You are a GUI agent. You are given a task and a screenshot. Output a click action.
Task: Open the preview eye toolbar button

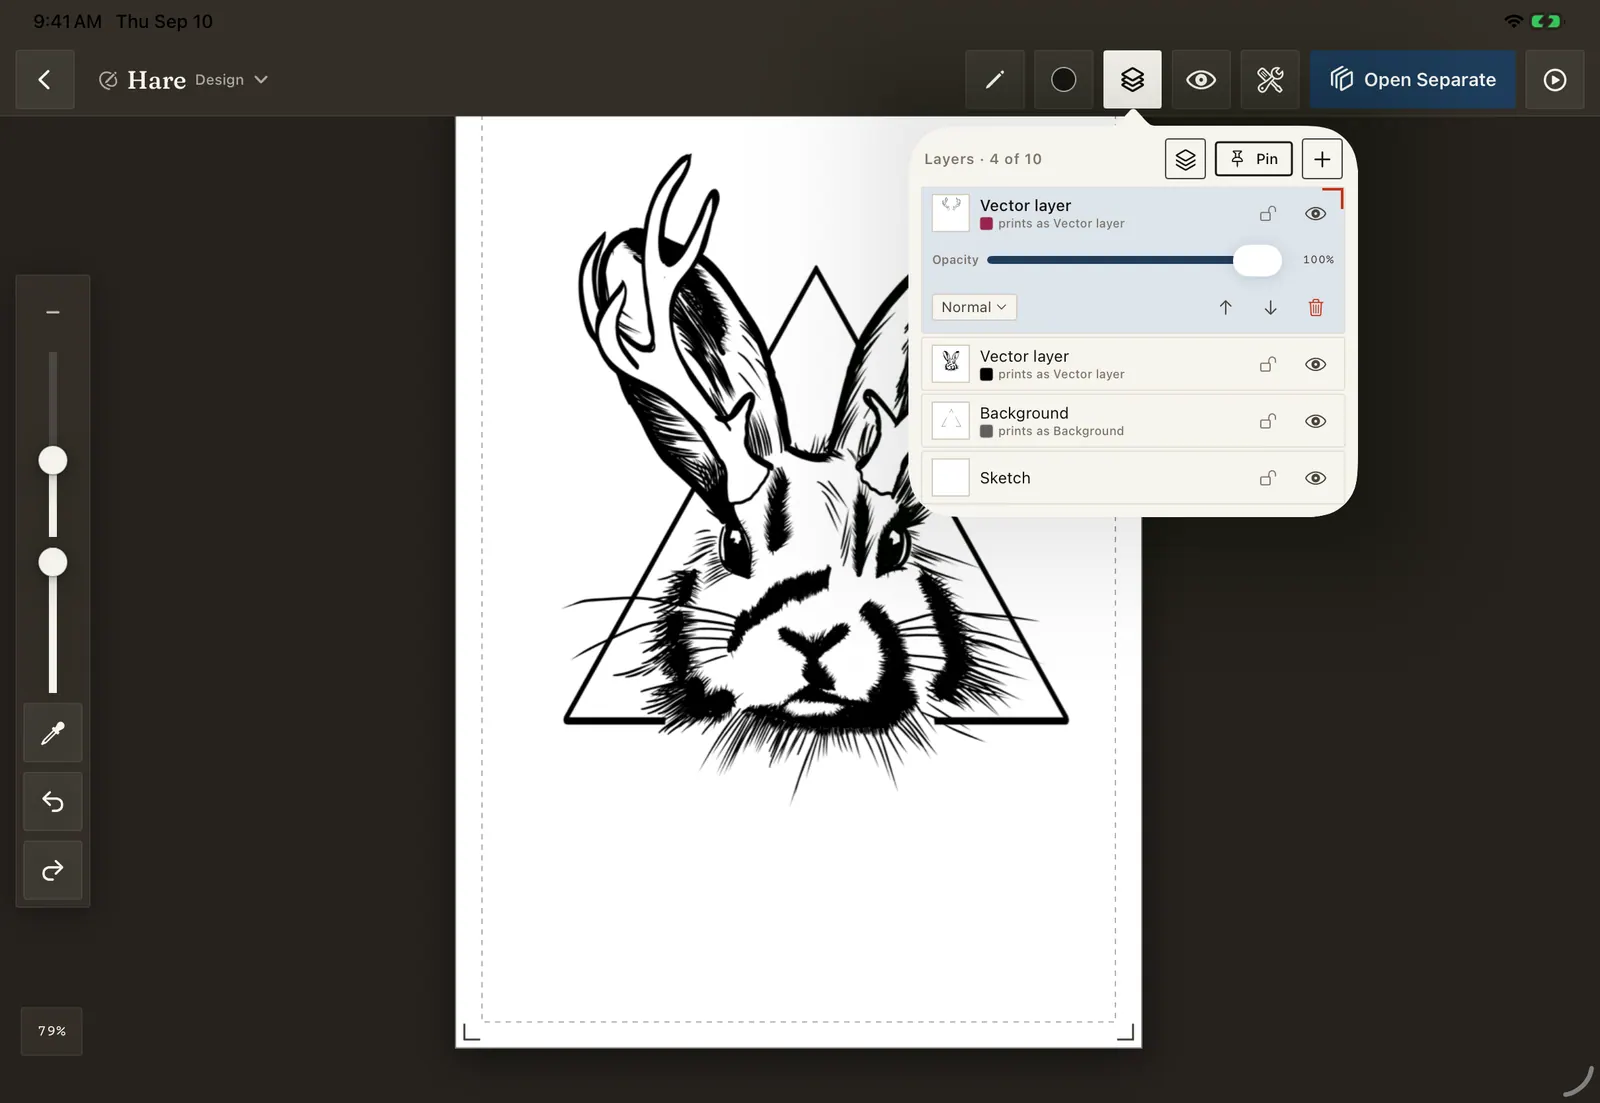[1201, 80]
